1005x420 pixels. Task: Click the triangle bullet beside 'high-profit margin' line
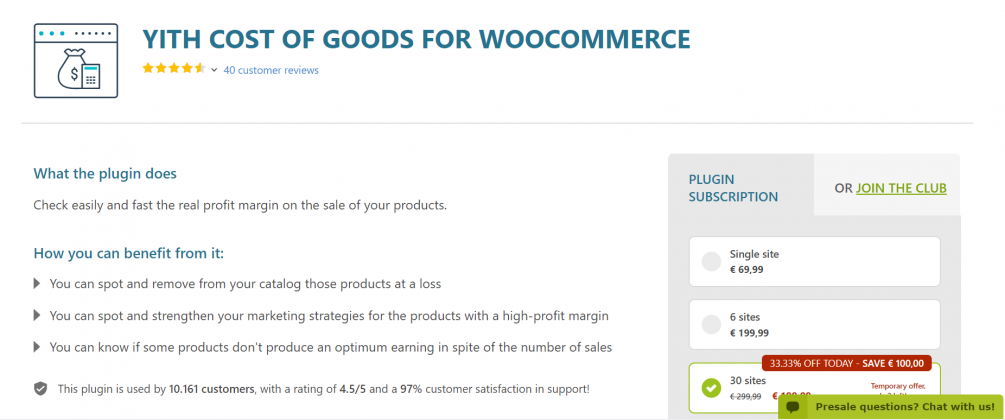38,315
